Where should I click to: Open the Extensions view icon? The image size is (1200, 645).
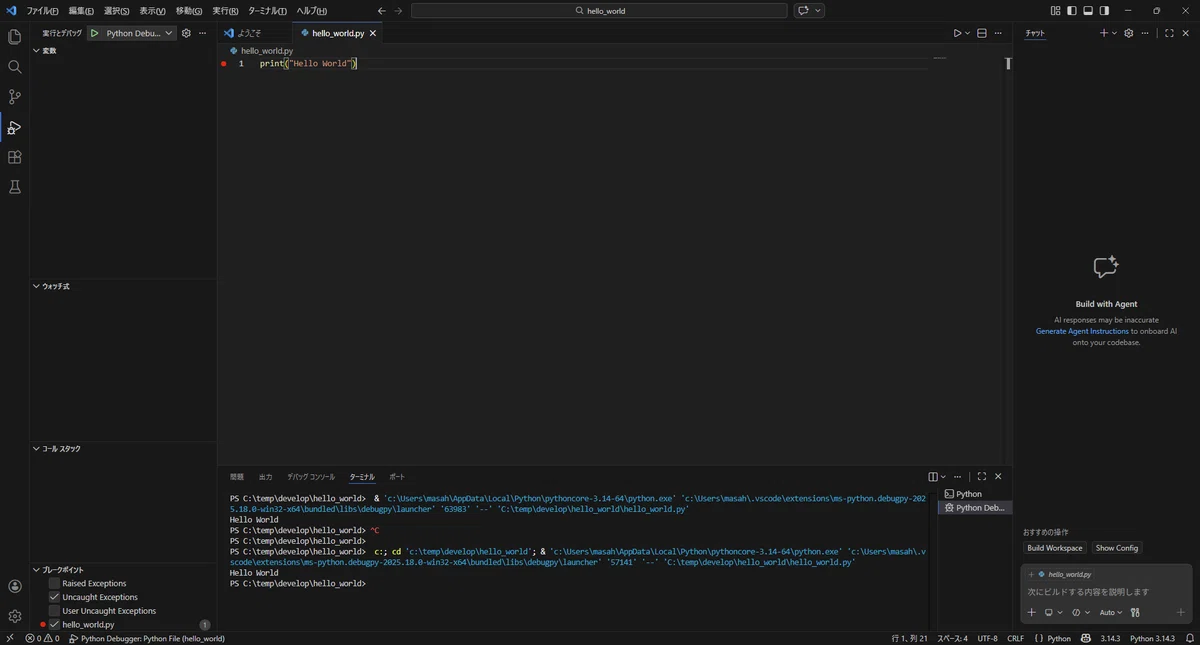14,157
